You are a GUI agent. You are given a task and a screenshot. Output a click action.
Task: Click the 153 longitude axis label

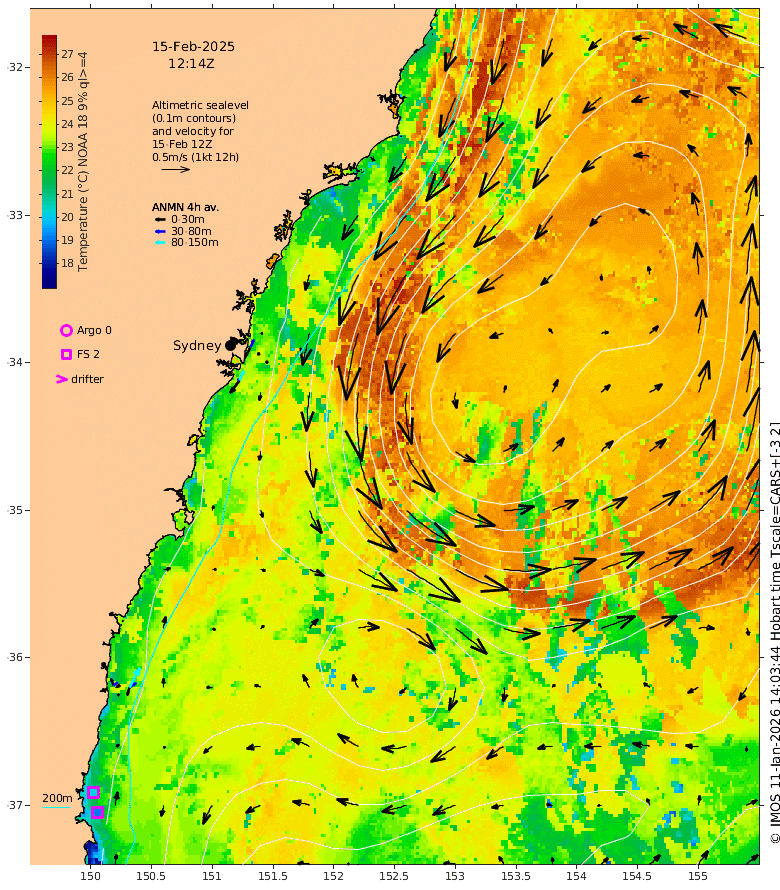coord(455,876)
